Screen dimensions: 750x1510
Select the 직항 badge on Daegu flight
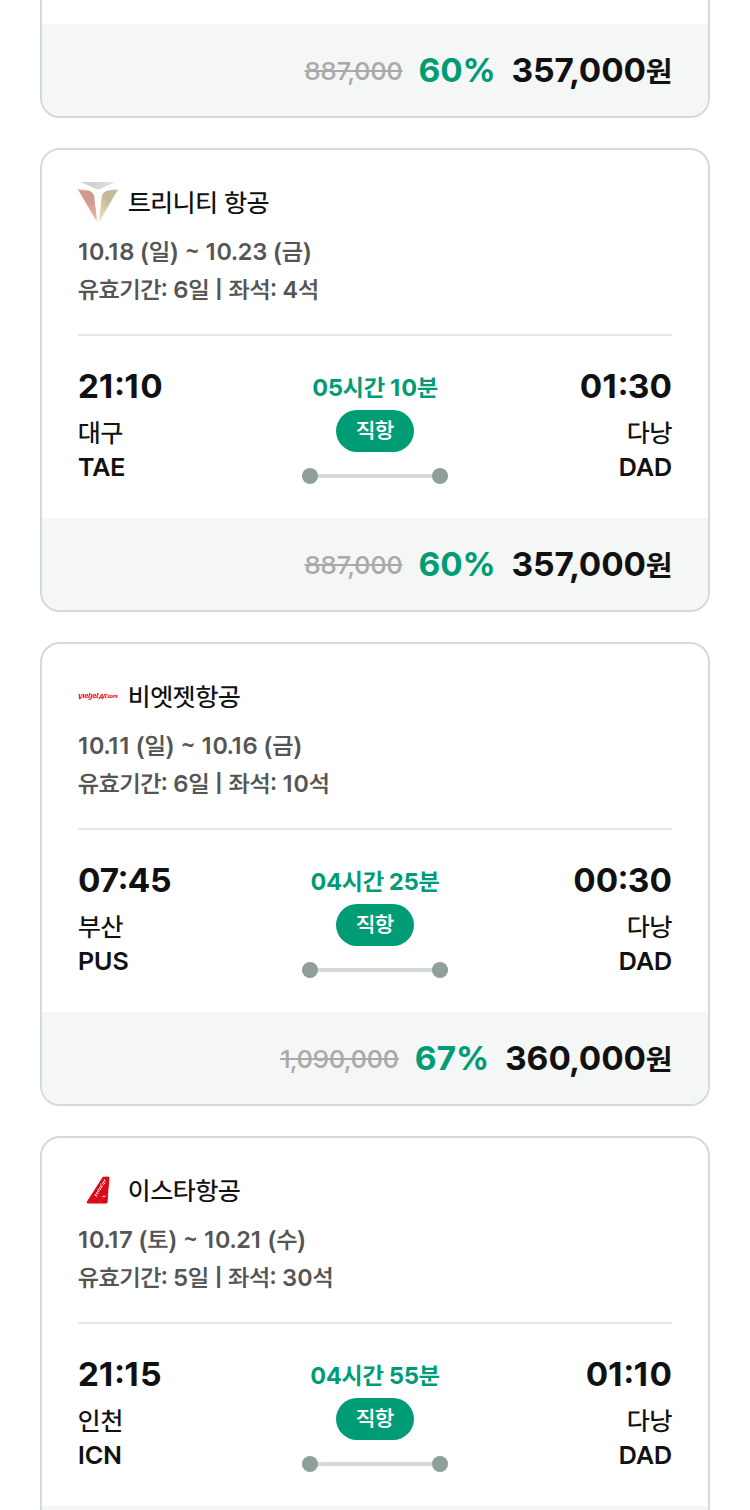[375, 431]
